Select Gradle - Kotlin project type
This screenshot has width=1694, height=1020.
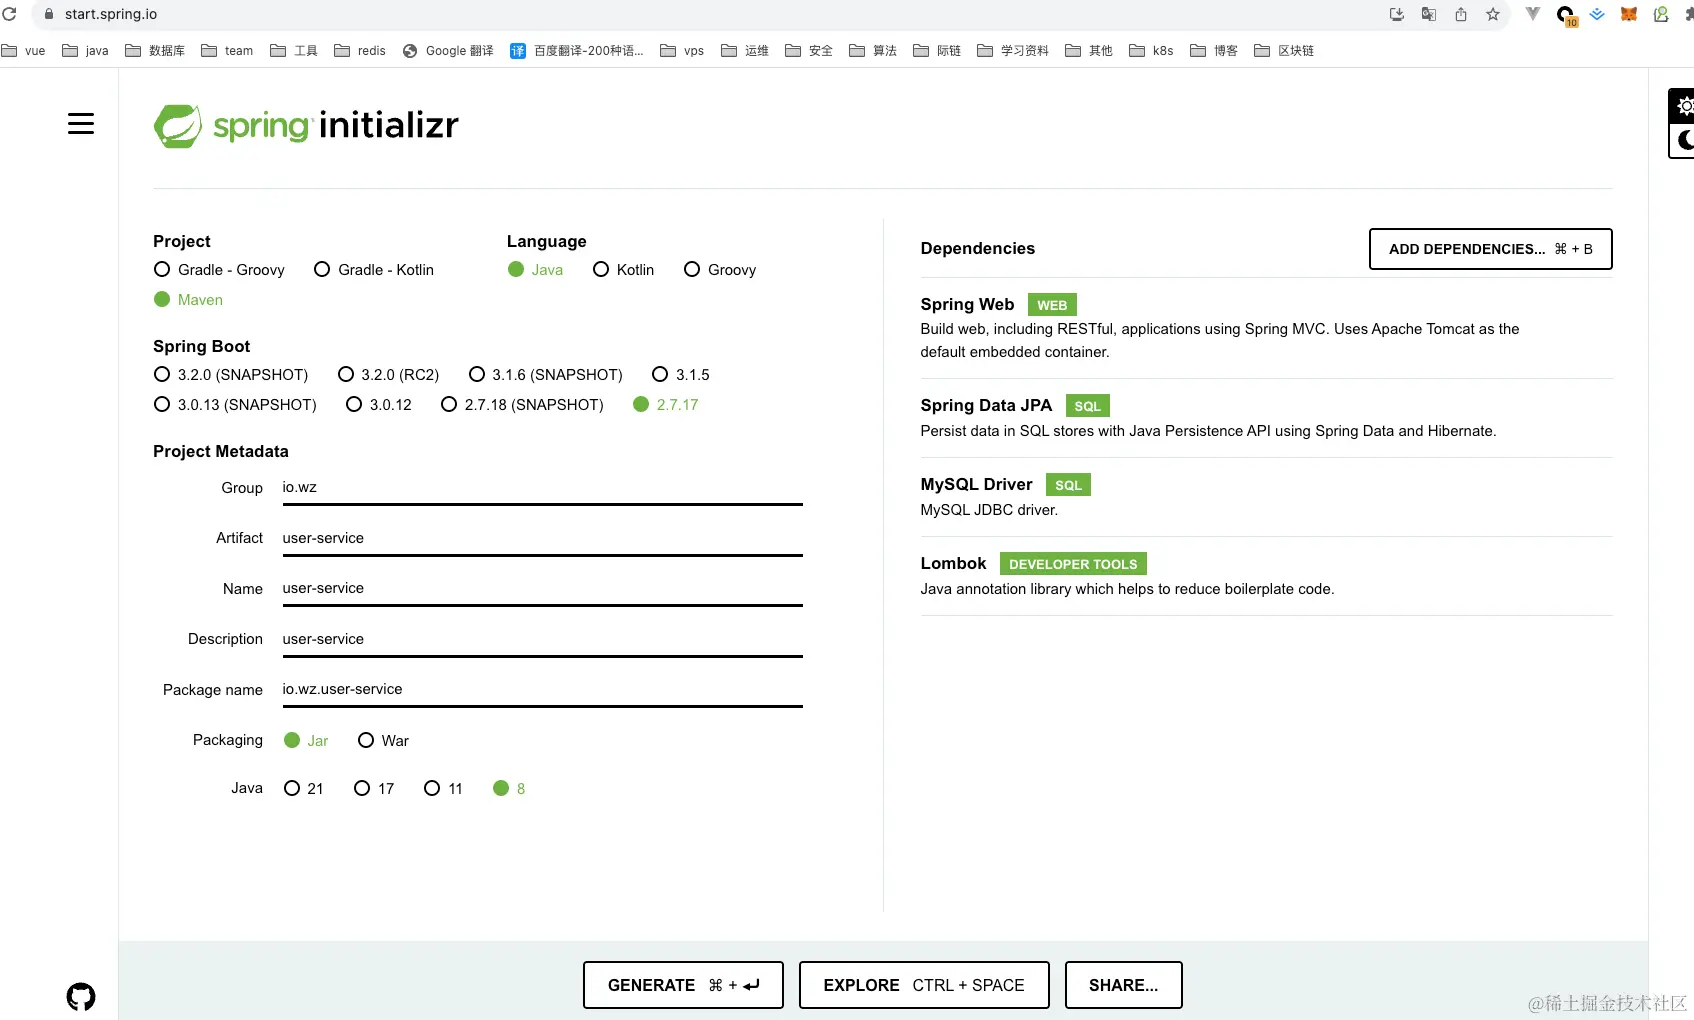click(x=374, y=270)
